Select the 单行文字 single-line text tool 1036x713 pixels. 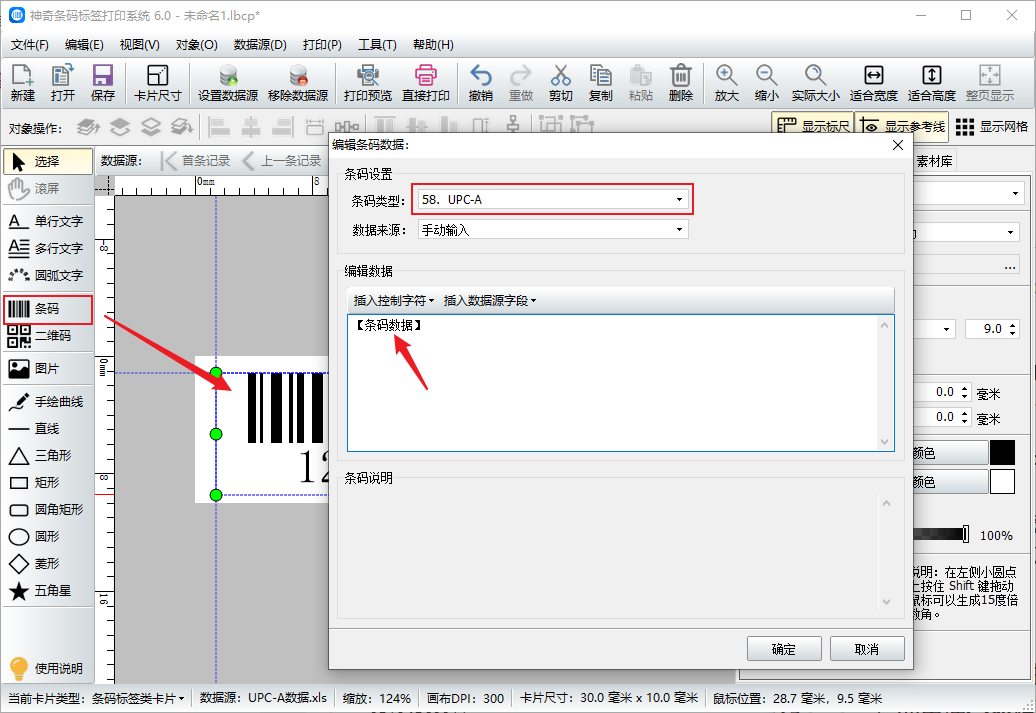pyautogui.click(x=48, y=221)
